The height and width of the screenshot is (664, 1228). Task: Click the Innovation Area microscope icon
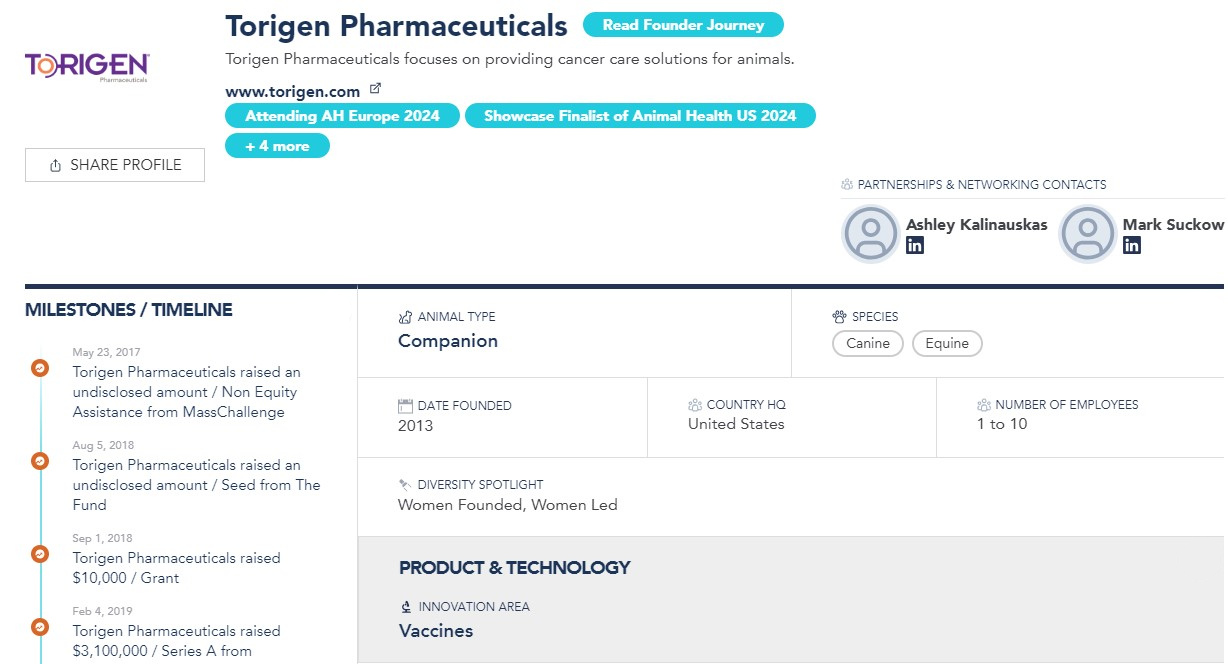pos(406,607)
